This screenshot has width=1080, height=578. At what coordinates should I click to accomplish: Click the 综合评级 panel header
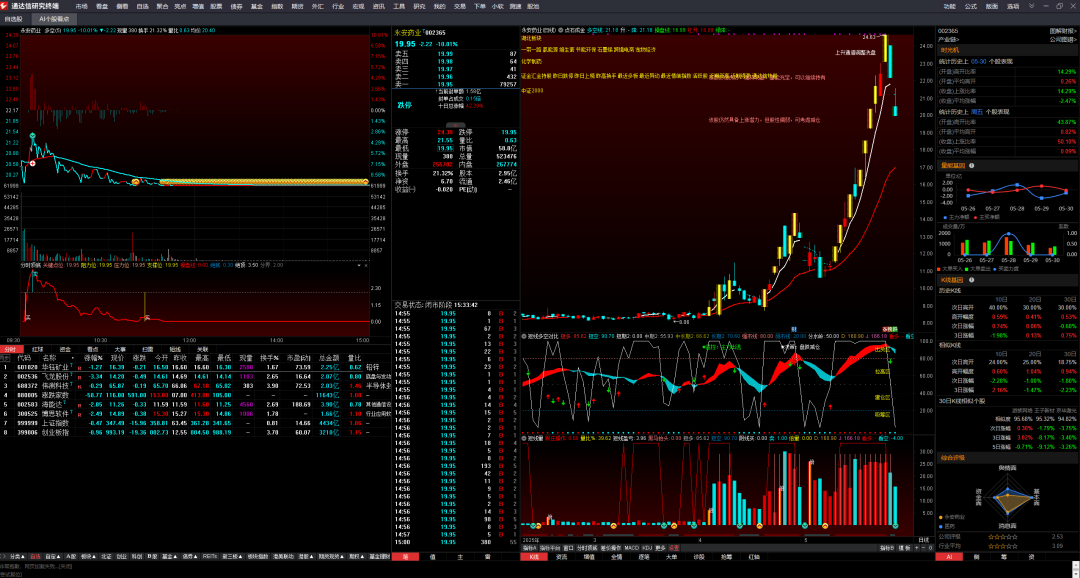click(1008, 457)
